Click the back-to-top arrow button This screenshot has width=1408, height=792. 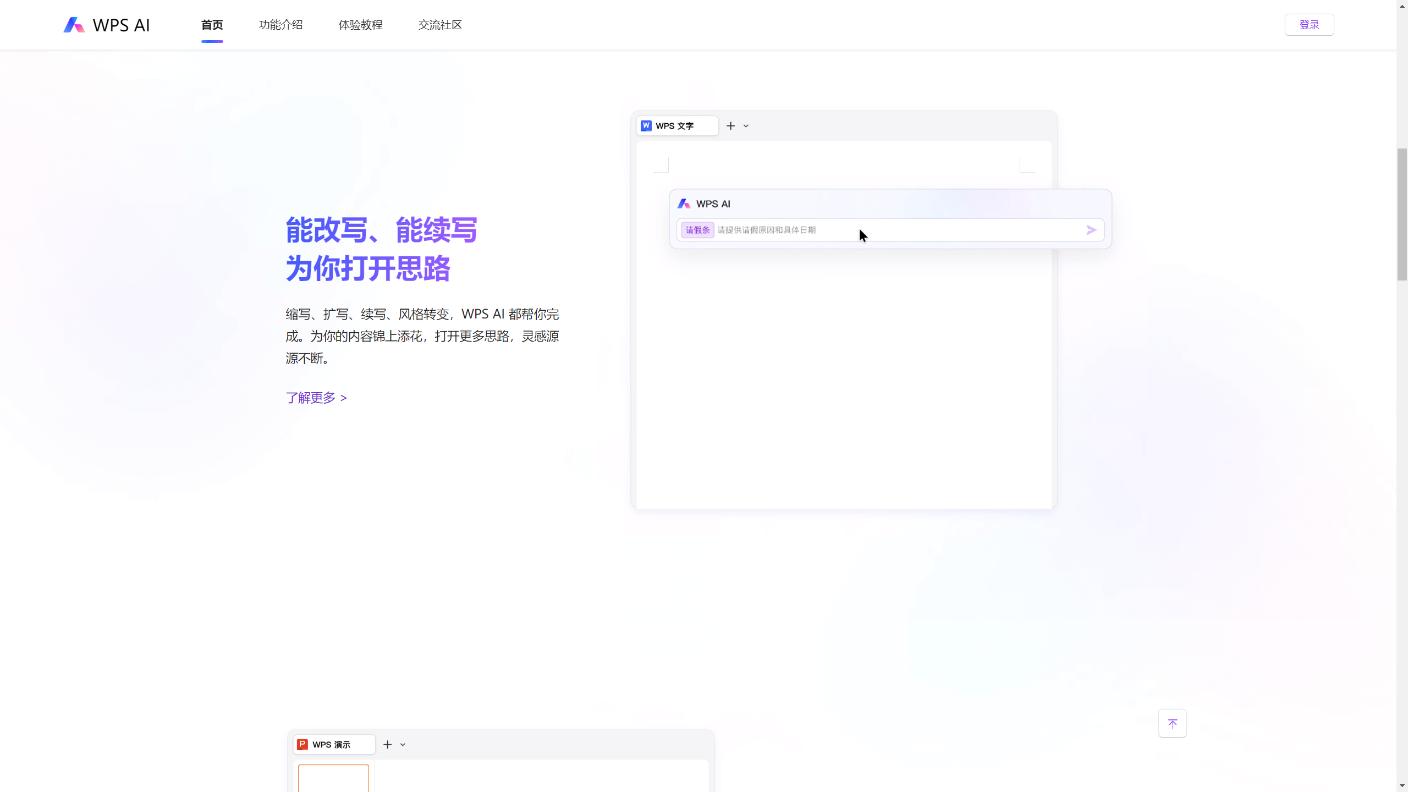(1172, 724)
